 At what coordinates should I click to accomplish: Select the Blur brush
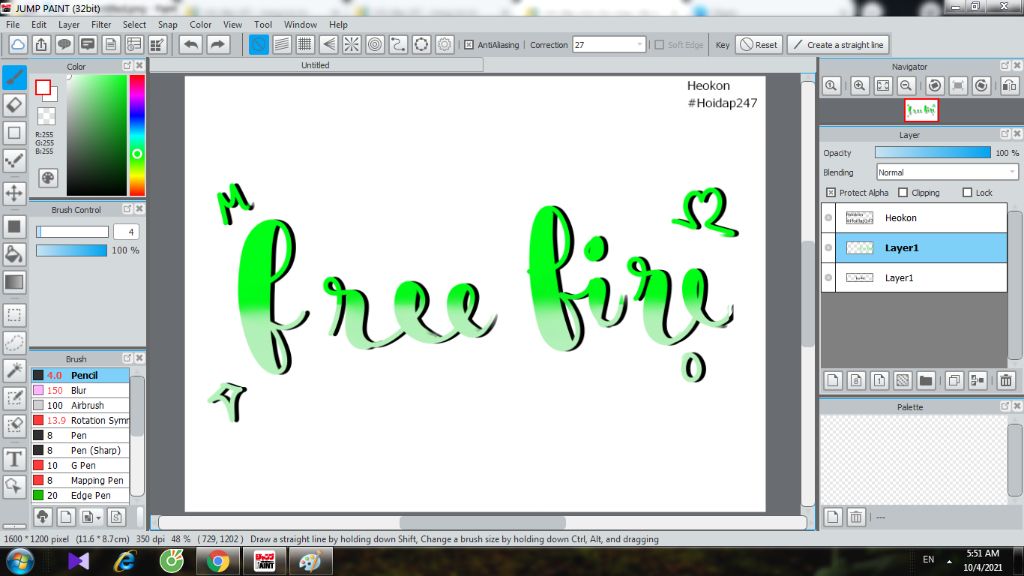coord(81,390)
